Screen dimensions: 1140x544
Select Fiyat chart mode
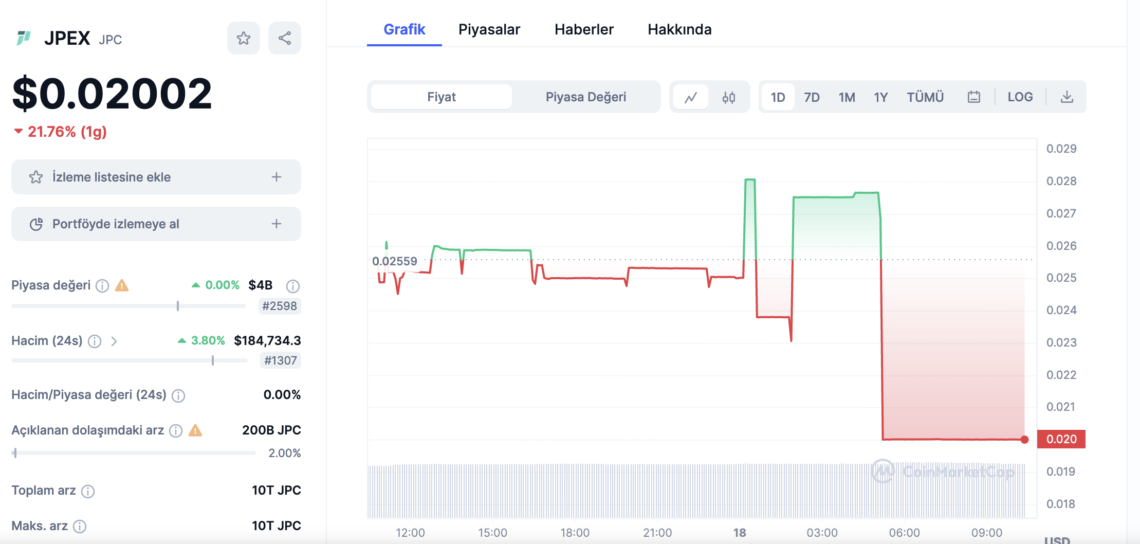(441, 97)
